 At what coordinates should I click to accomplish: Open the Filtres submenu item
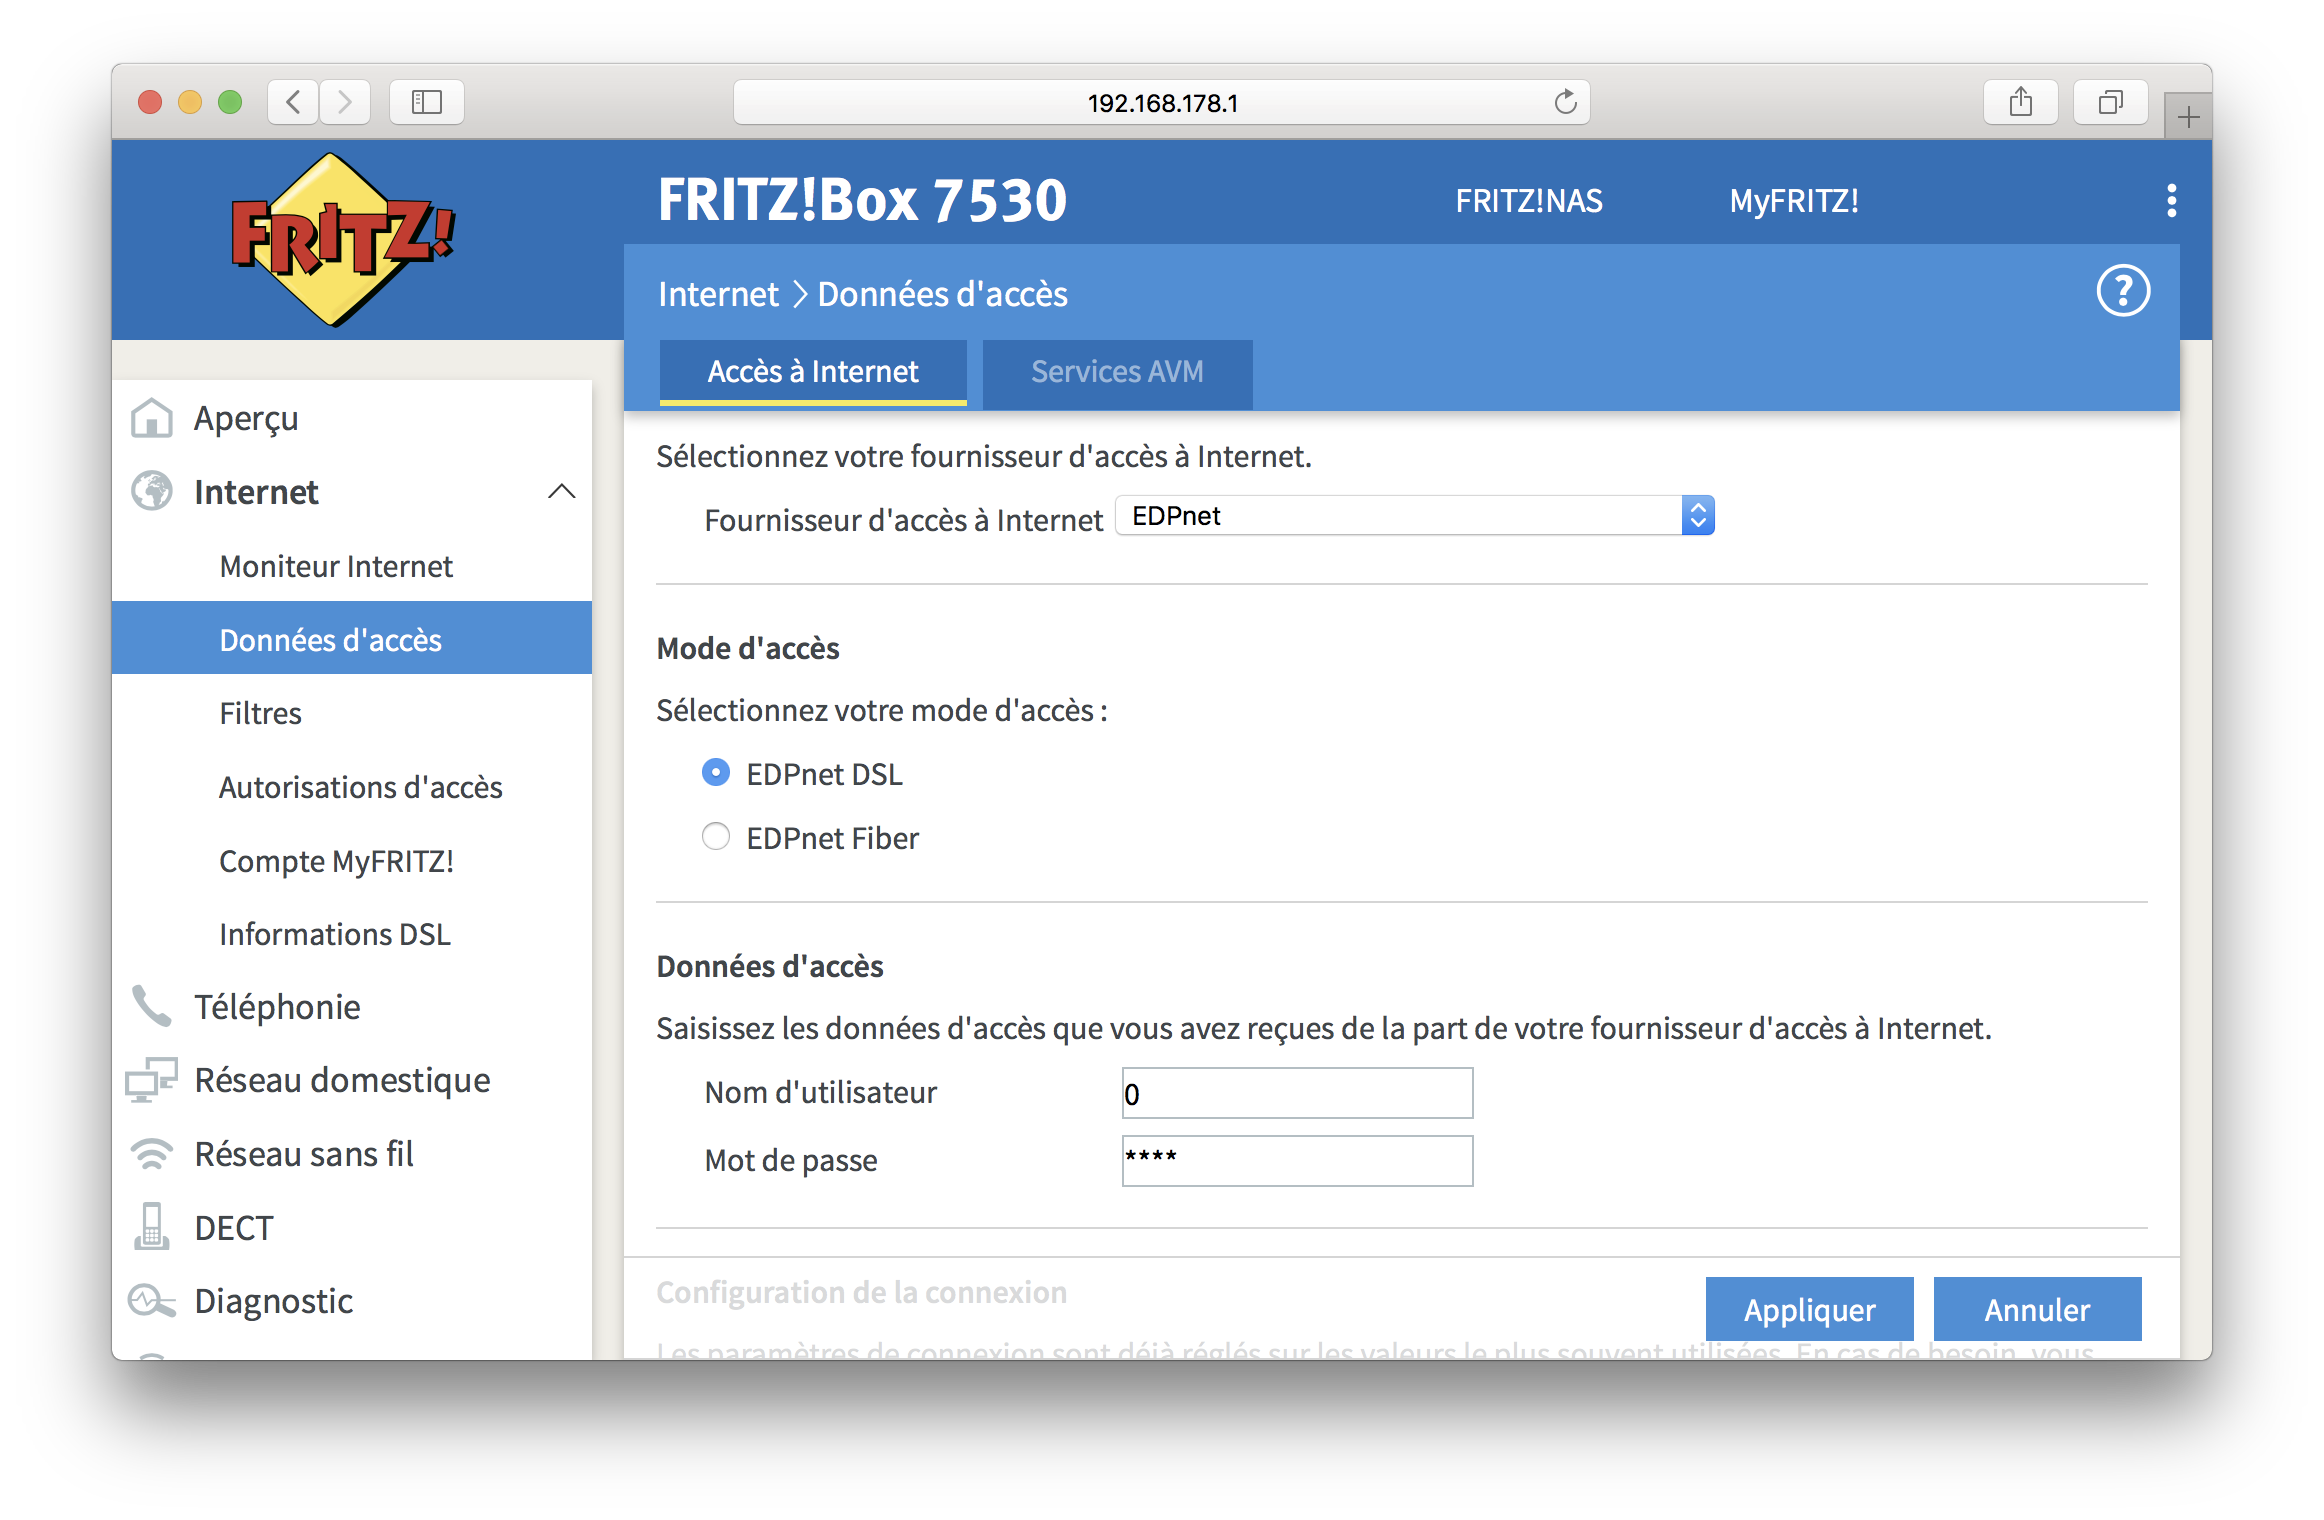pyautogui.click(x=260, y=713)
